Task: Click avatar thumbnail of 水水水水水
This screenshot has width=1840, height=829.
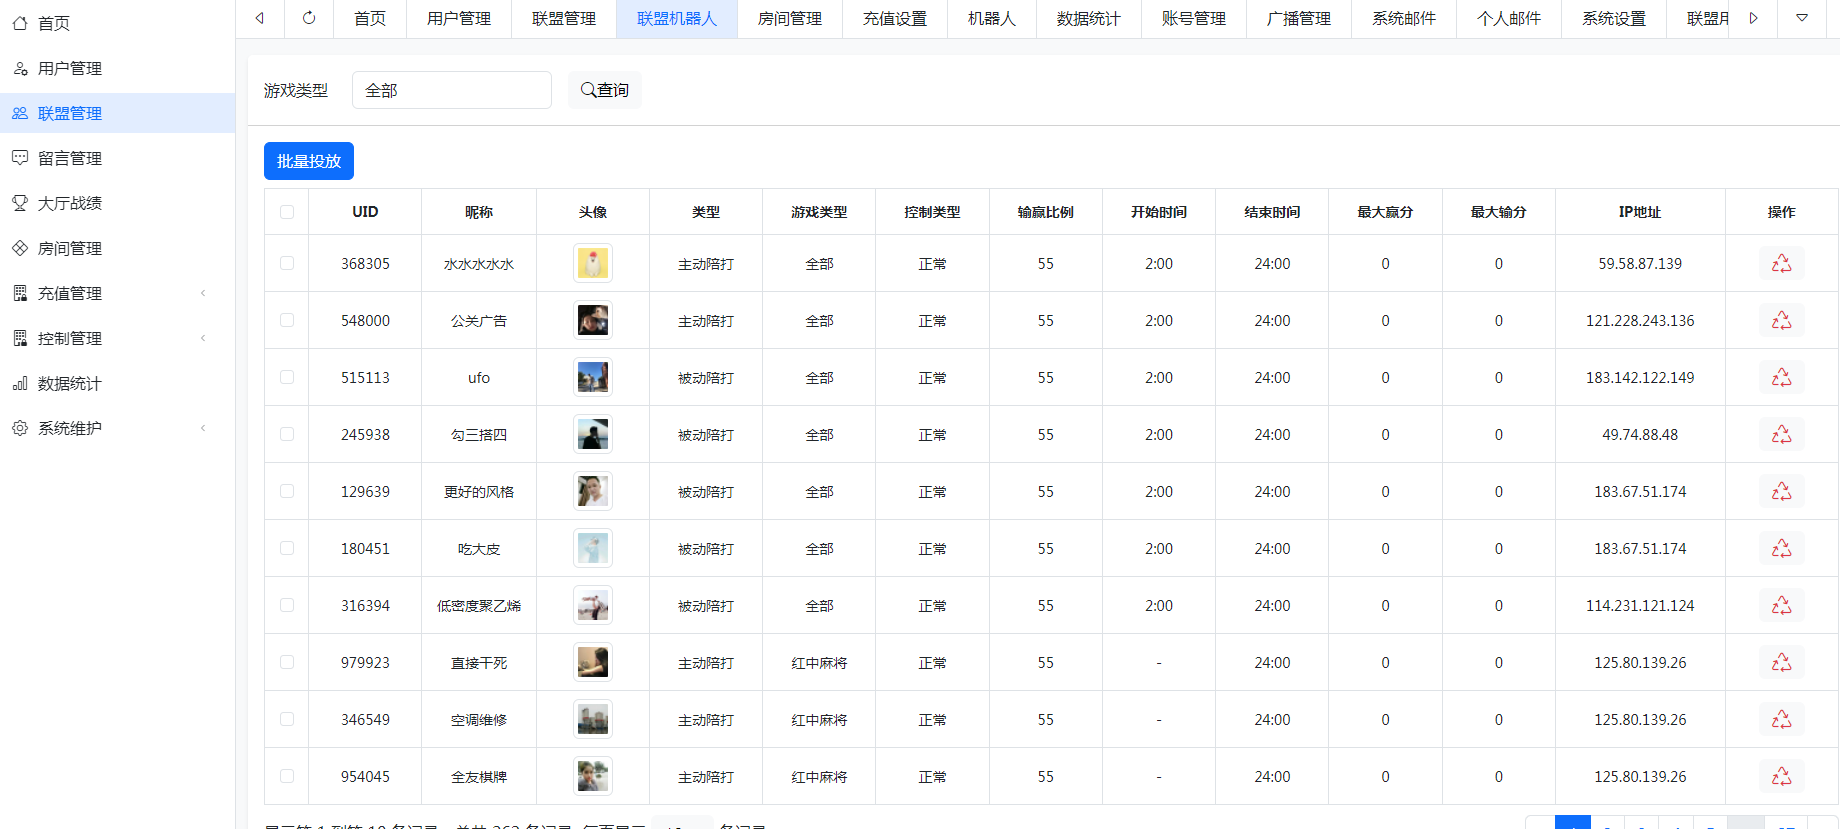Action: pyautogui.click(x=593, y=264)
